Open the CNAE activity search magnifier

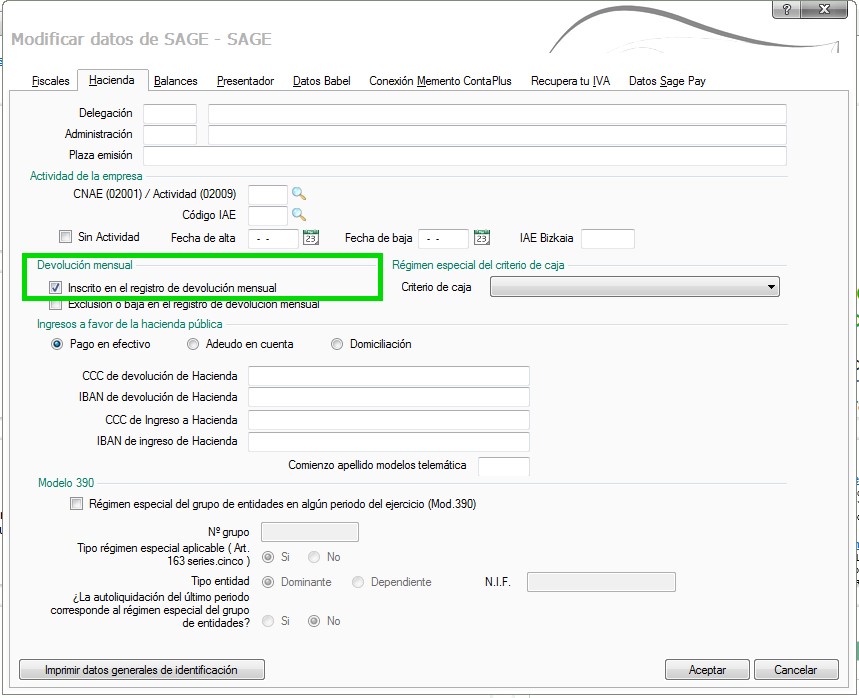point(299,193)
